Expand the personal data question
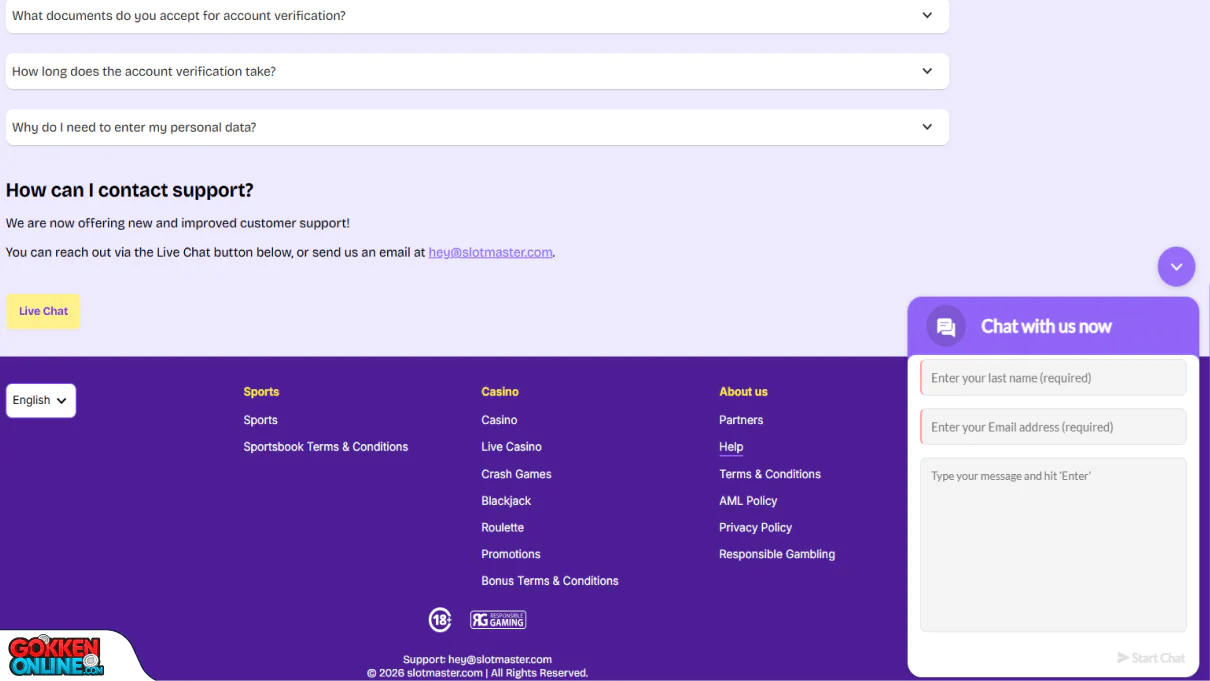This screenshot has height=681, width=1210. [477, 128]
